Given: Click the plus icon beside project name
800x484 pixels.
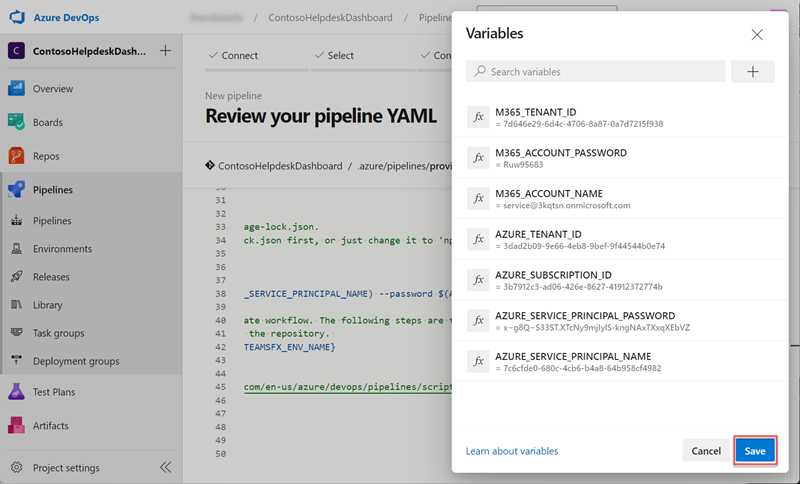Looking at the screenshot, I should pos(165,50).
